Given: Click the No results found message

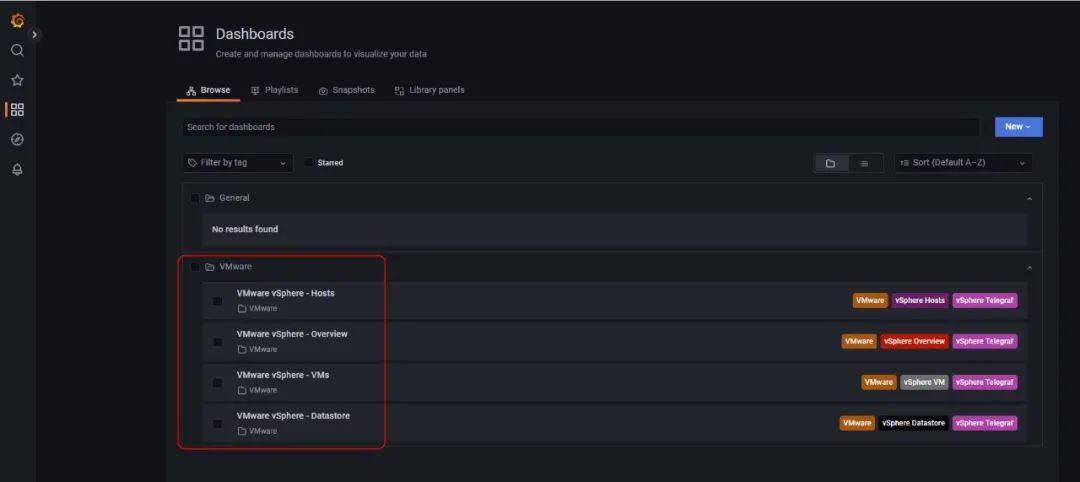Looking at the screenshot, I should click(x=245, y=229).
